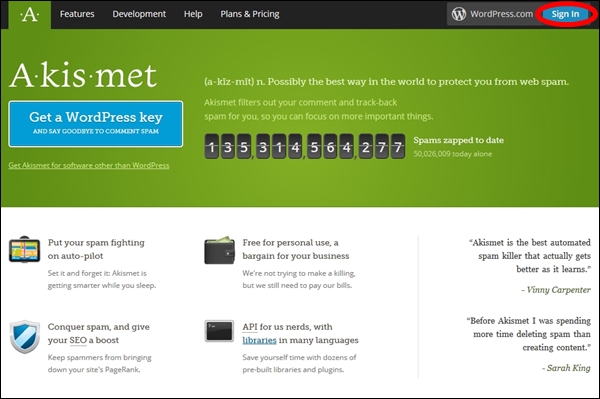Click 'Akismet filters out your comment' text
This screenshot has width=600, height=399.
point(319,109)
